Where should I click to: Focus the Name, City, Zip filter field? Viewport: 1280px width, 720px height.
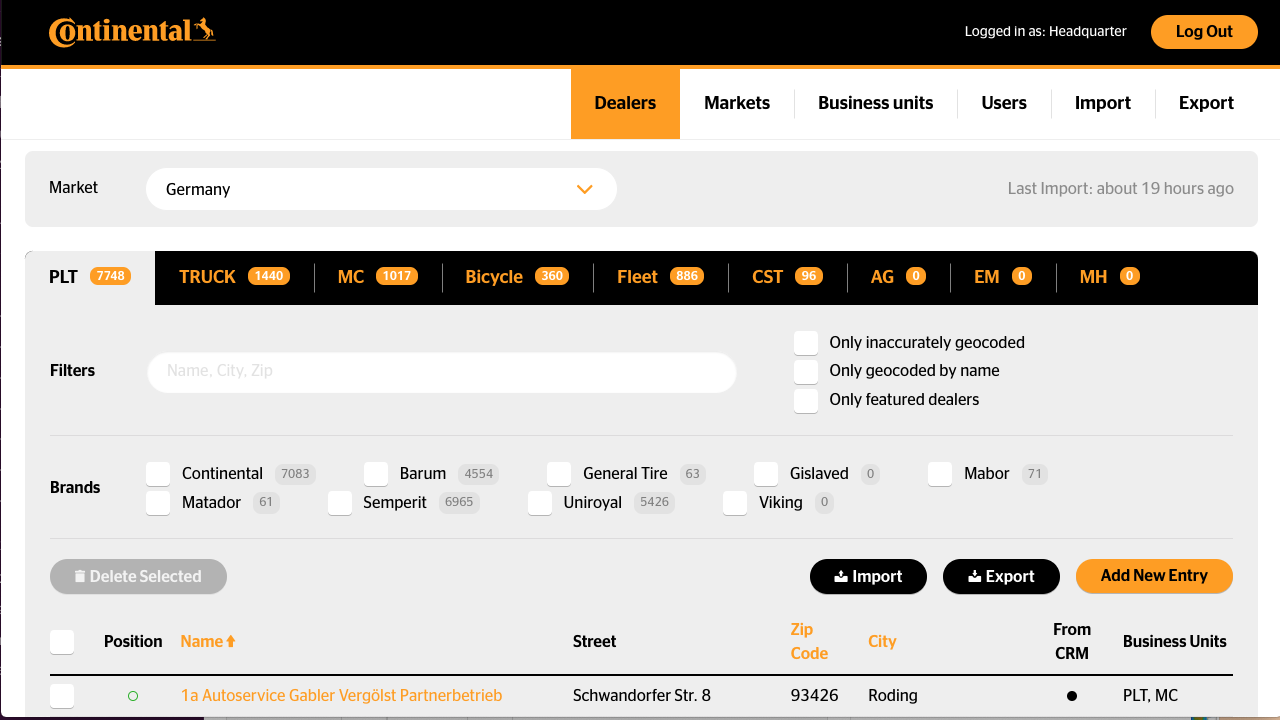coord(442,372)
